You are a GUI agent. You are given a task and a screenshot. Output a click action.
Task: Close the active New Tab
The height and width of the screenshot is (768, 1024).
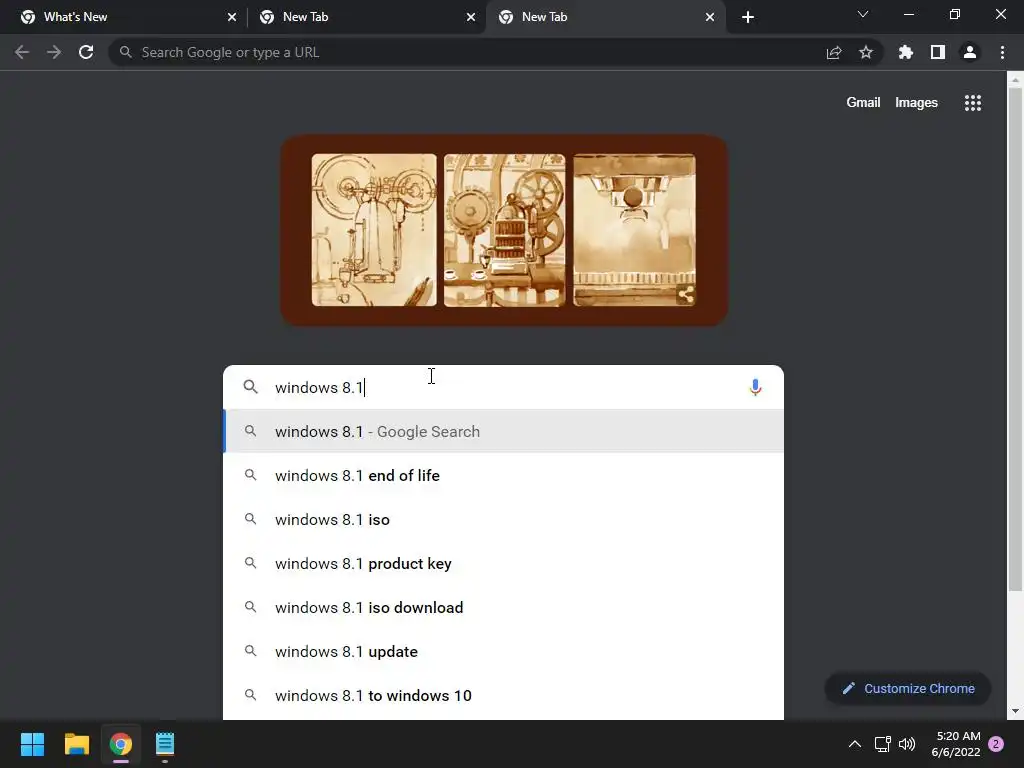(710, 17)
